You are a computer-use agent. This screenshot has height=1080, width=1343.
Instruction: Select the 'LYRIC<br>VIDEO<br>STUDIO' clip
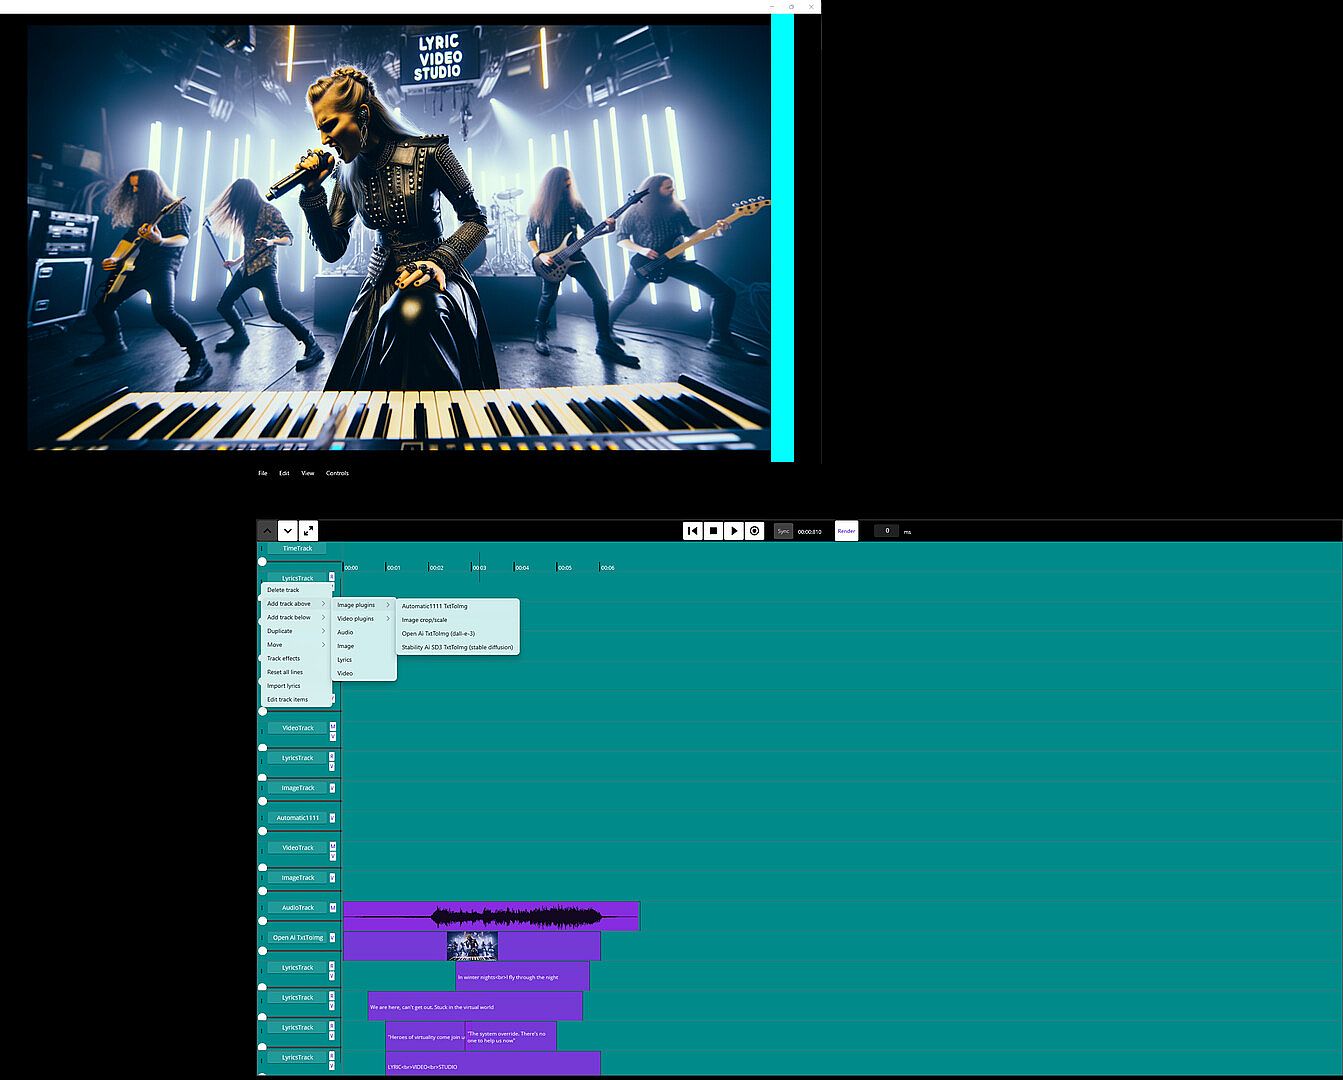point(493,1064)
